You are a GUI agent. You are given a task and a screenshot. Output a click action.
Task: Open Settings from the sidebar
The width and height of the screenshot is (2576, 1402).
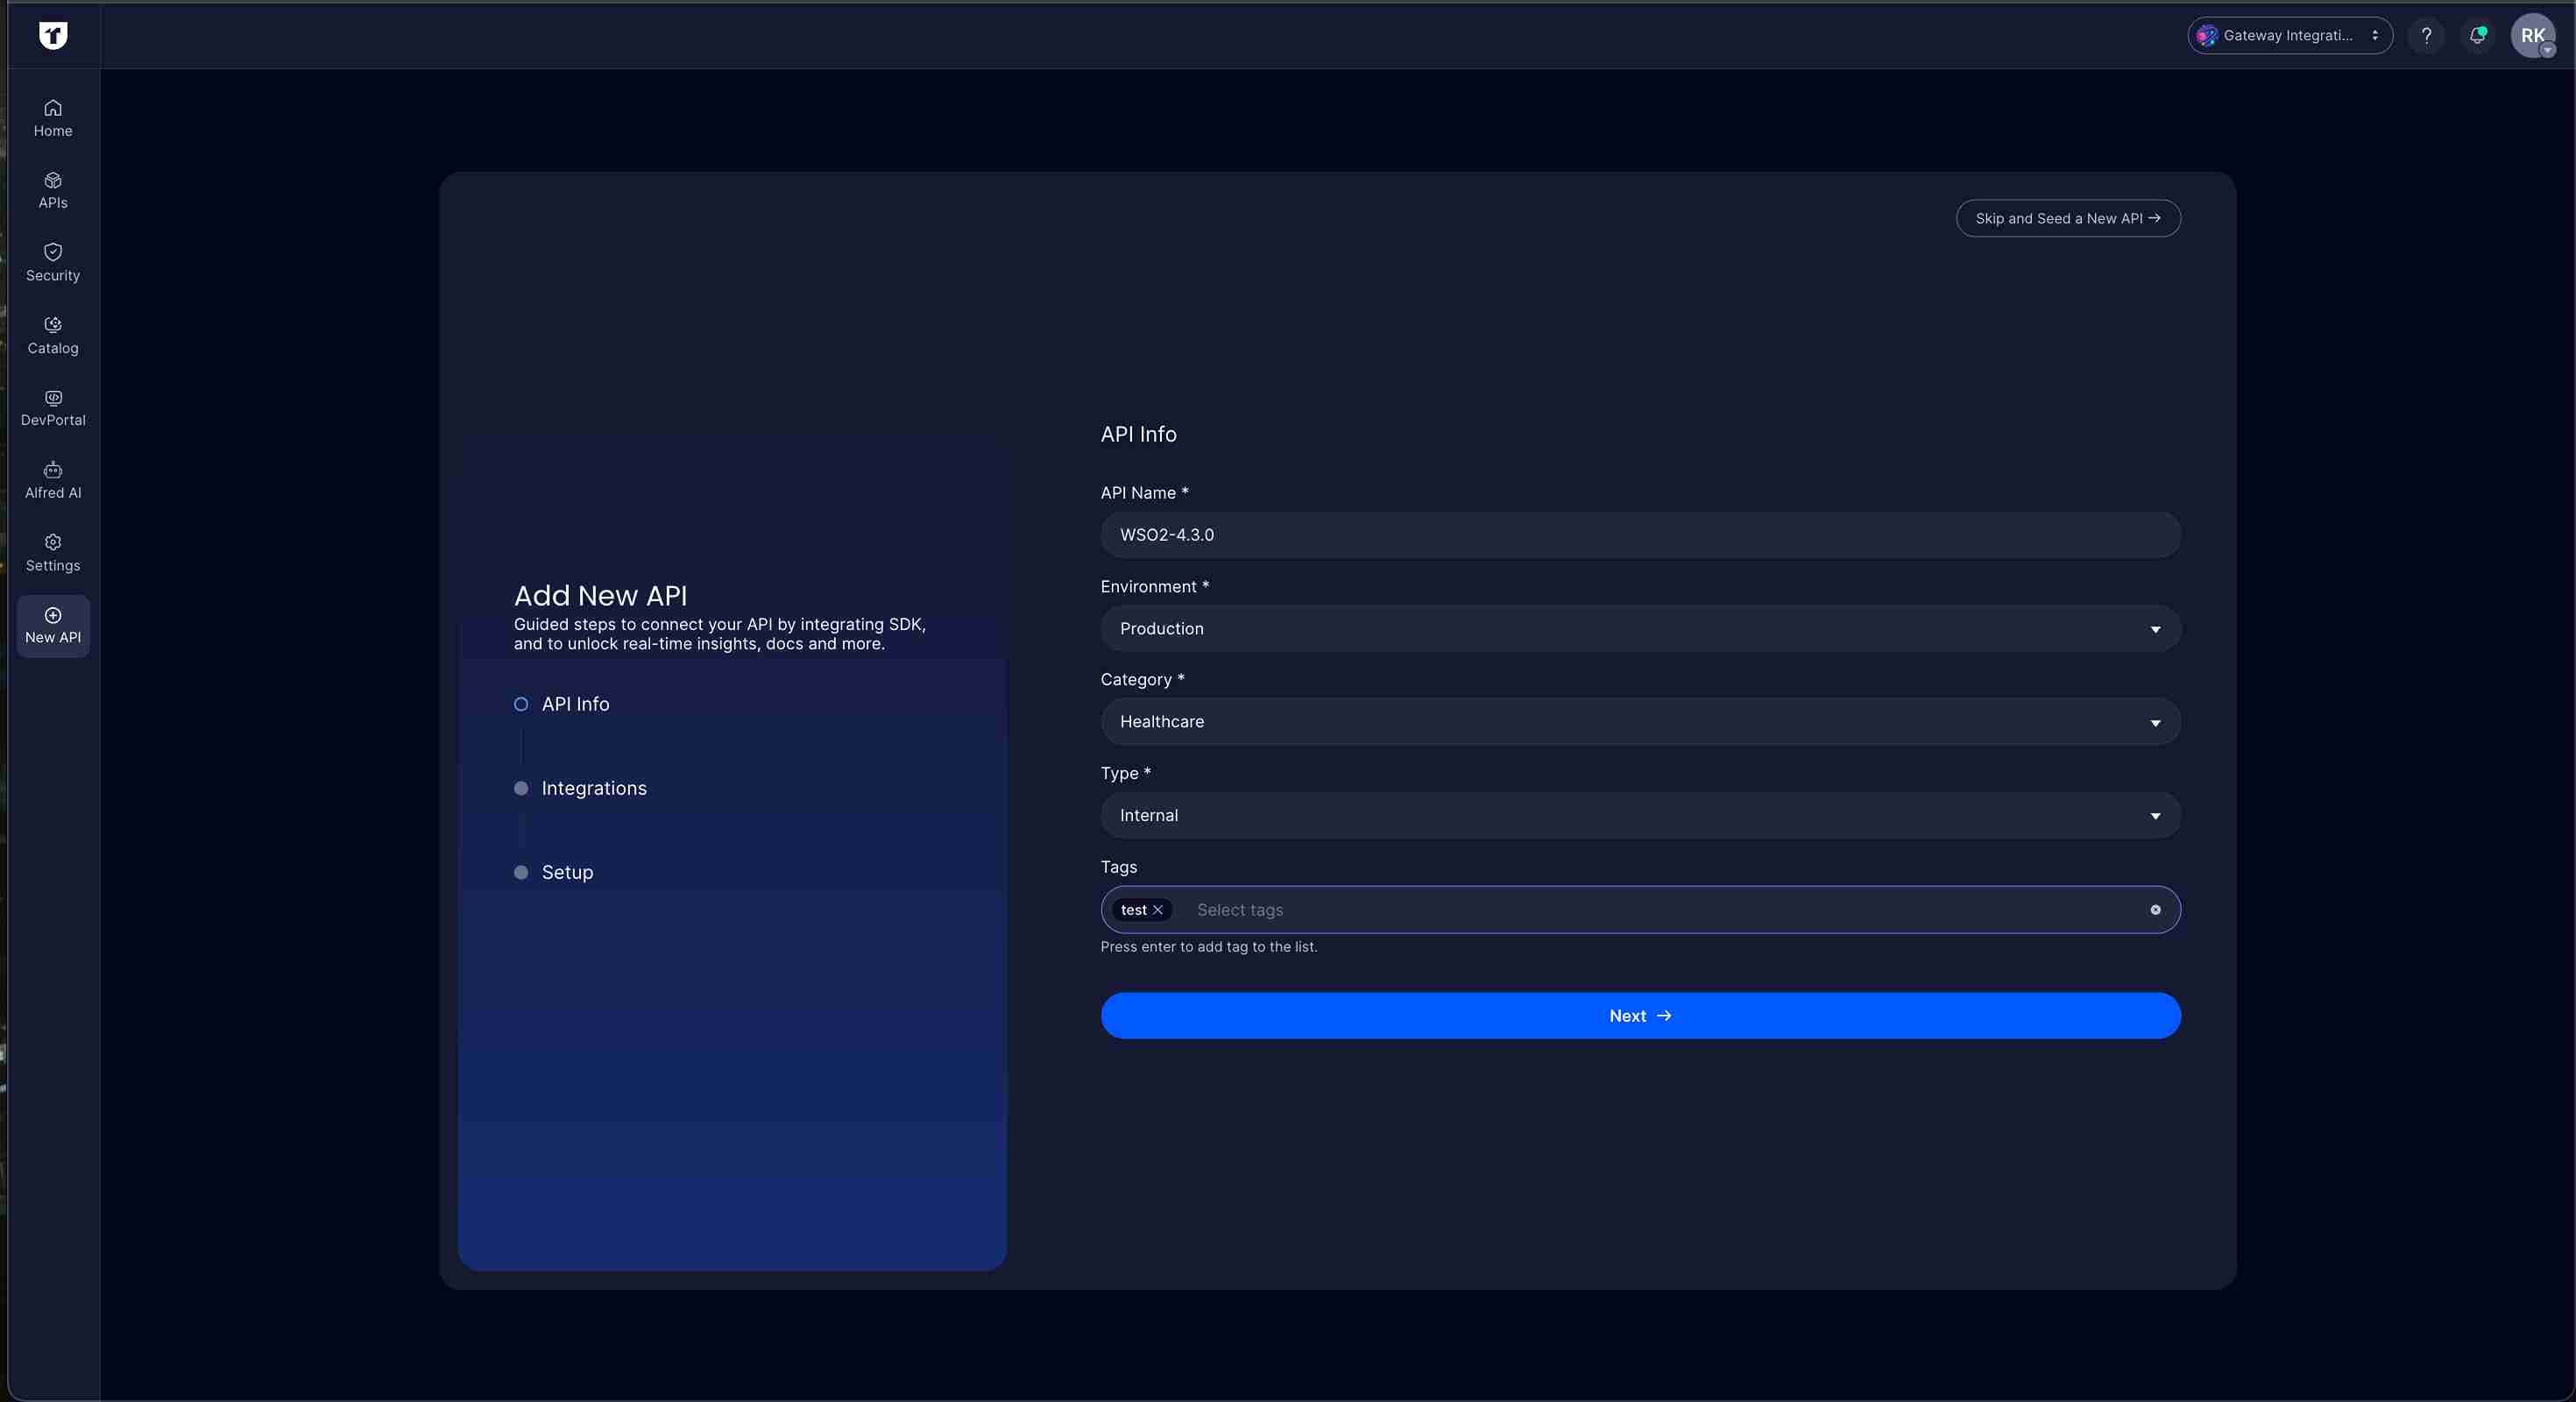[x=52, y=551]
